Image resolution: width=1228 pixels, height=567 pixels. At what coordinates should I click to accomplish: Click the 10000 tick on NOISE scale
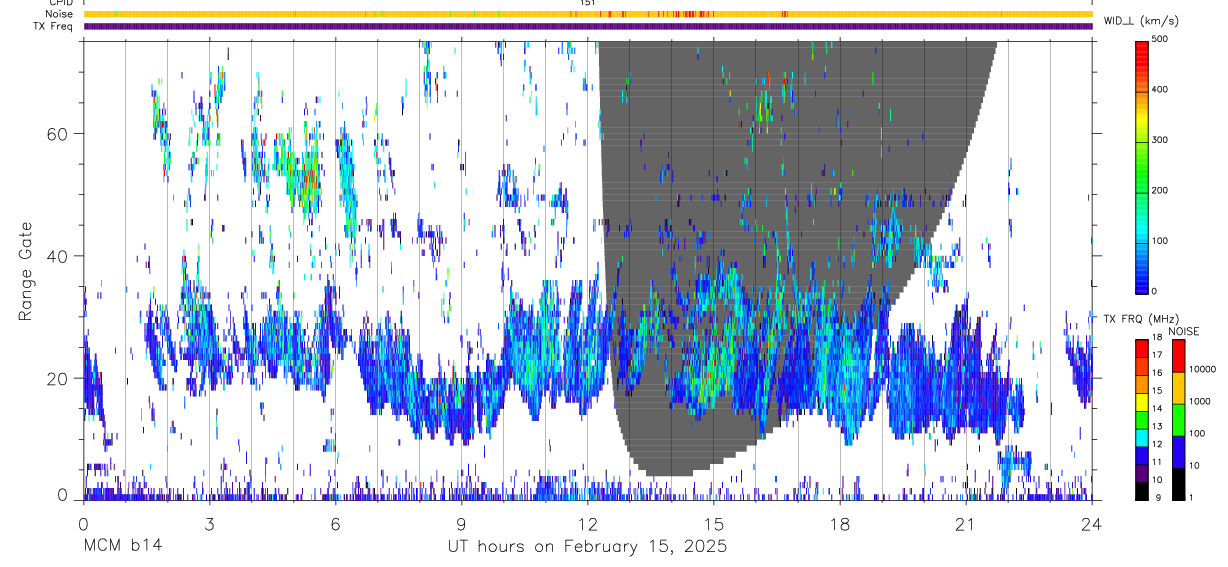click(1203, 369)
